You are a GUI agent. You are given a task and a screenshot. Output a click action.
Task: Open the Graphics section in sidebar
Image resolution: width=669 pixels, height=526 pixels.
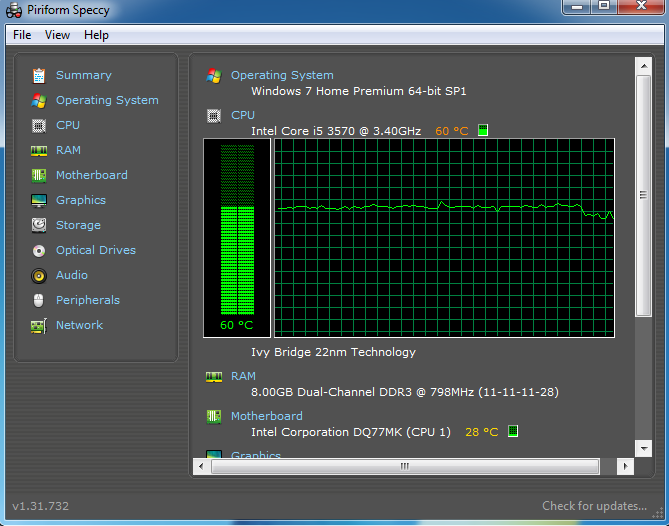click(x=81, y=201)
